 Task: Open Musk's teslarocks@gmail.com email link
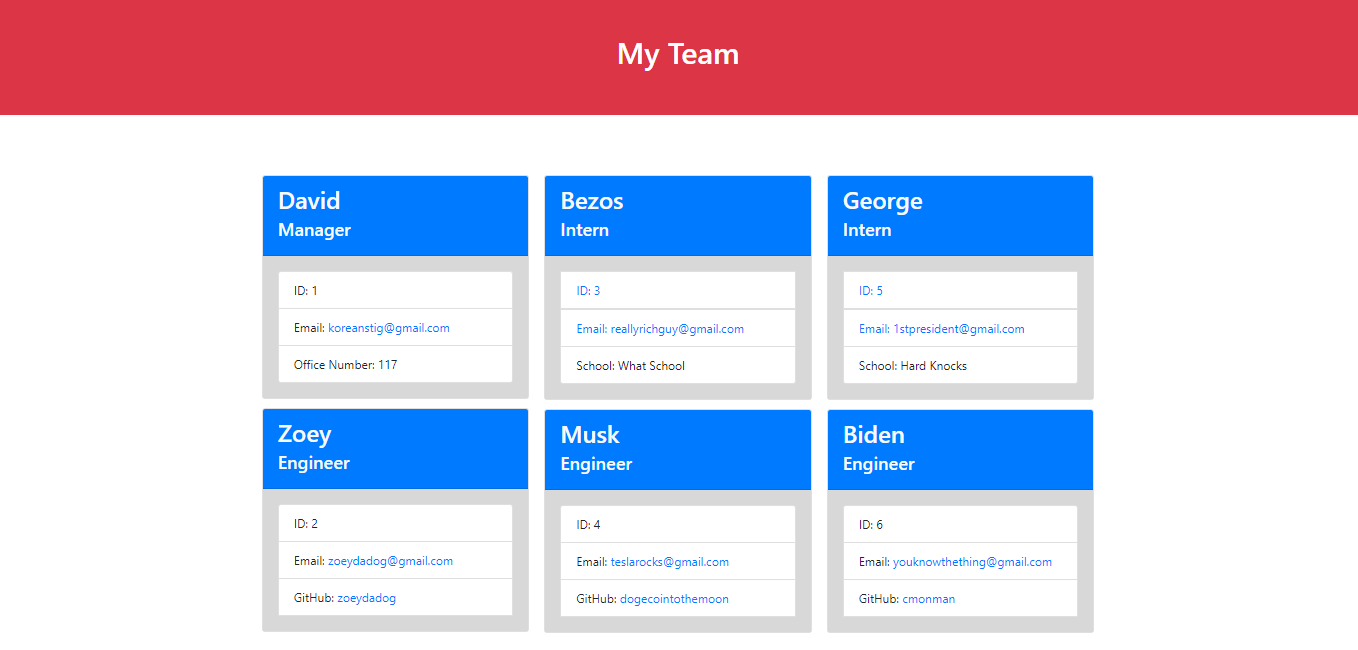669,561
